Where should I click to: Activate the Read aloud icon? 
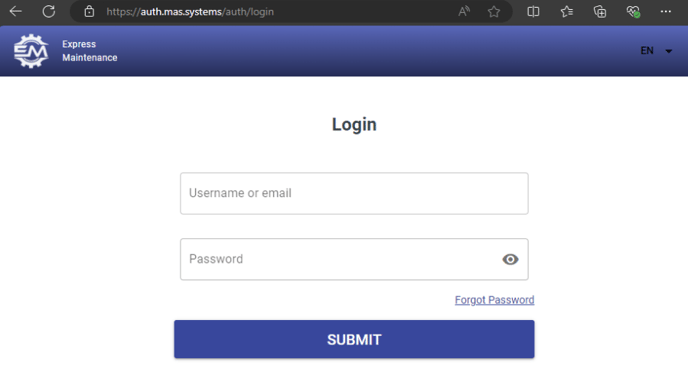(x=464, y=11)
